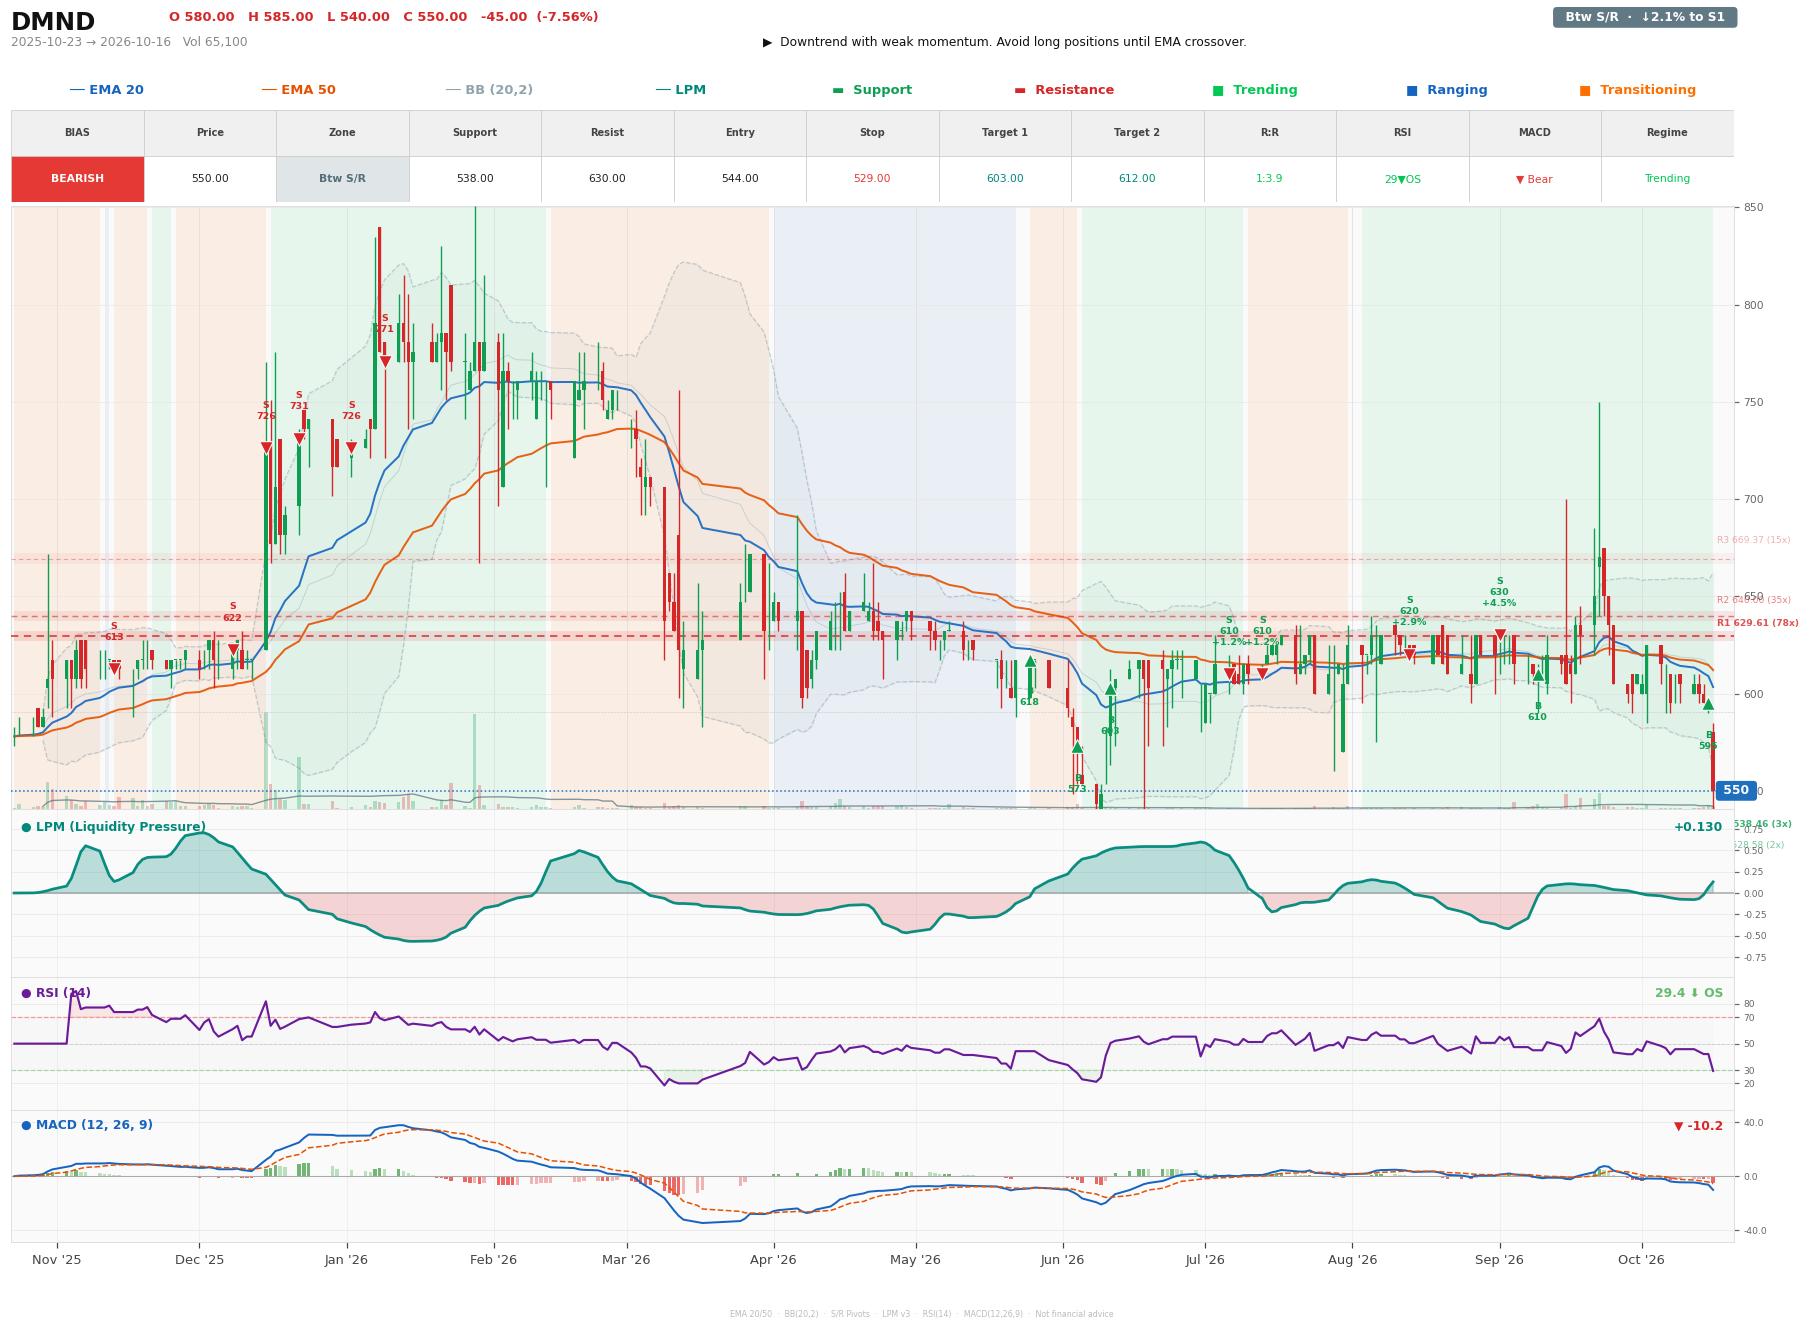The height and width of the screenshot is (1330, 1810).
Task: Click the red BEARISH bias cell
Action: coord(77,179)
